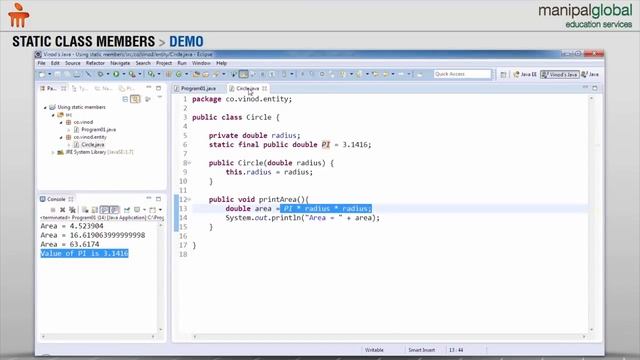The width and height of the screenshot is (640, 360).
Task: Maximize the Package Explorer panel
Action: [158, 88]
